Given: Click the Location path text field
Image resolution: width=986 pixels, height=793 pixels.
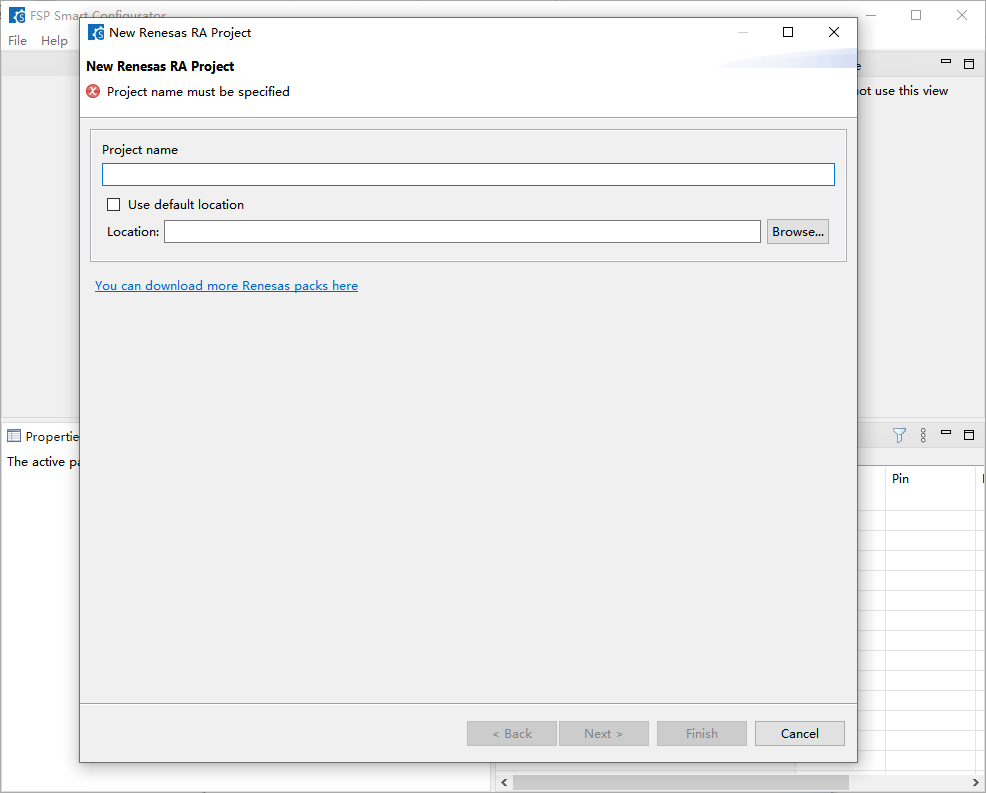Looking at the screenshot, I should click(x=462, y=231).
